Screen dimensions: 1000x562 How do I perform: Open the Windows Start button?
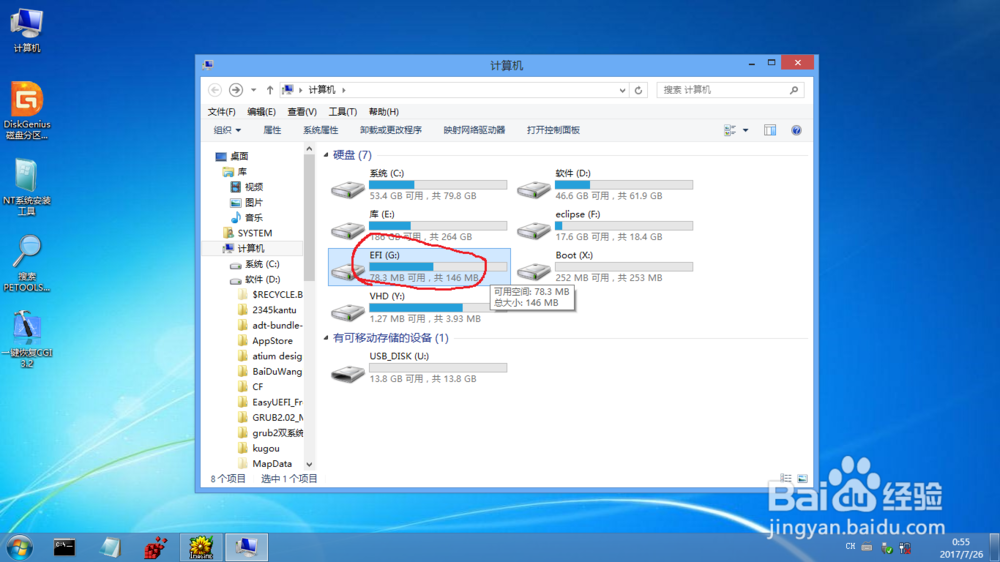(x=19, y=547)
